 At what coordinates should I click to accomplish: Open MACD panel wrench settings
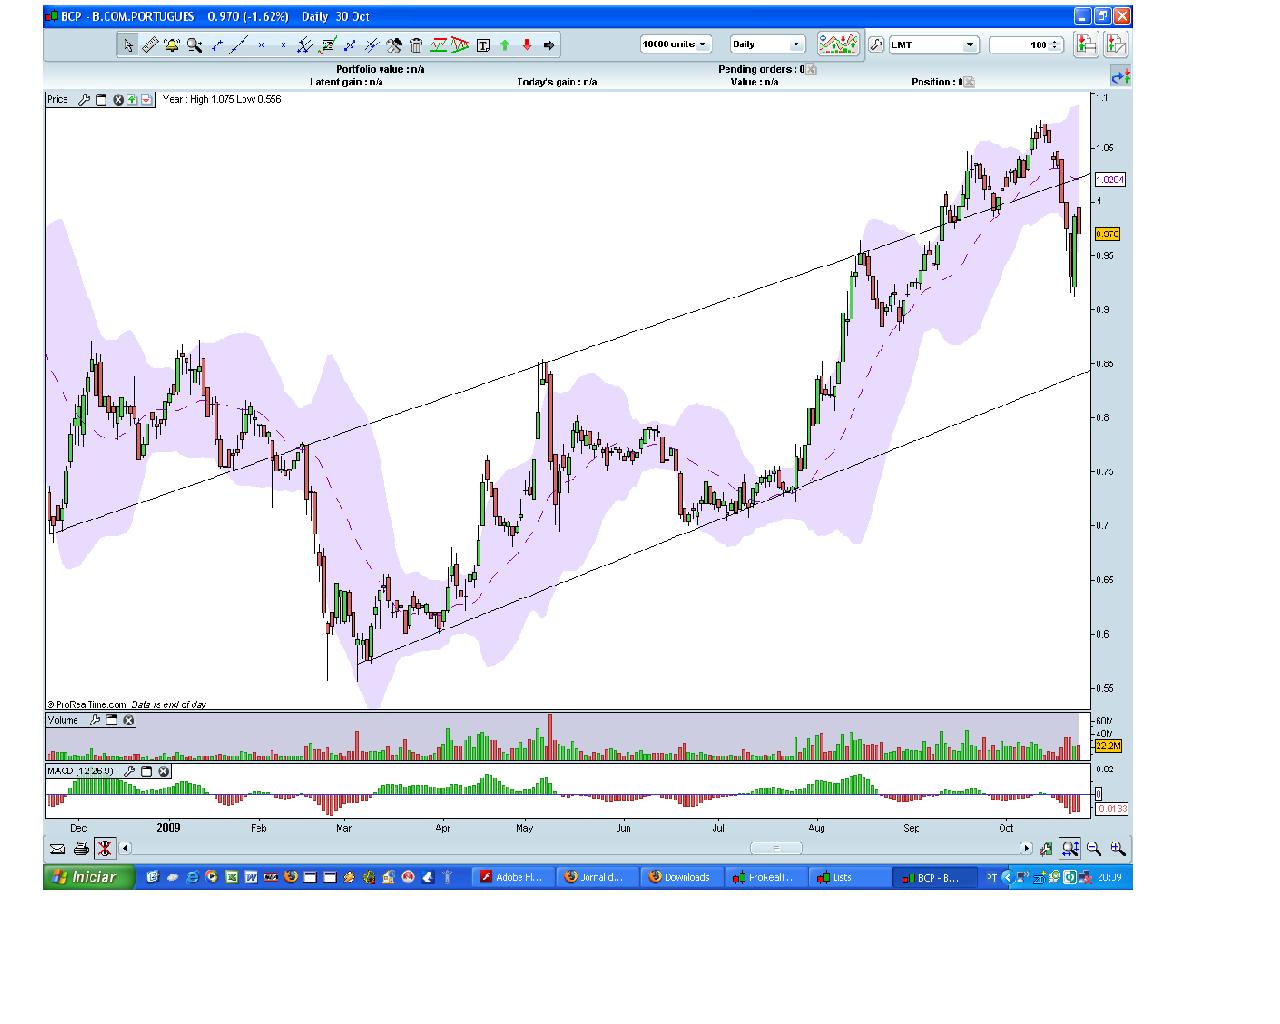[129, 772]
